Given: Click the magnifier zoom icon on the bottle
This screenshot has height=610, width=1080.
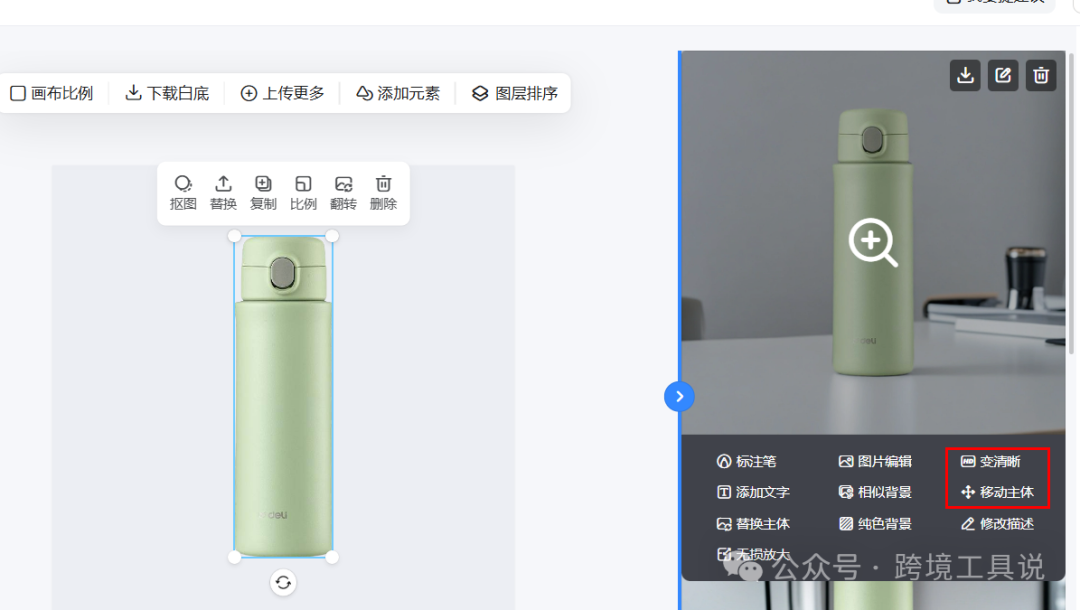Looking at the screenshot, I should [x=872, y=242].
